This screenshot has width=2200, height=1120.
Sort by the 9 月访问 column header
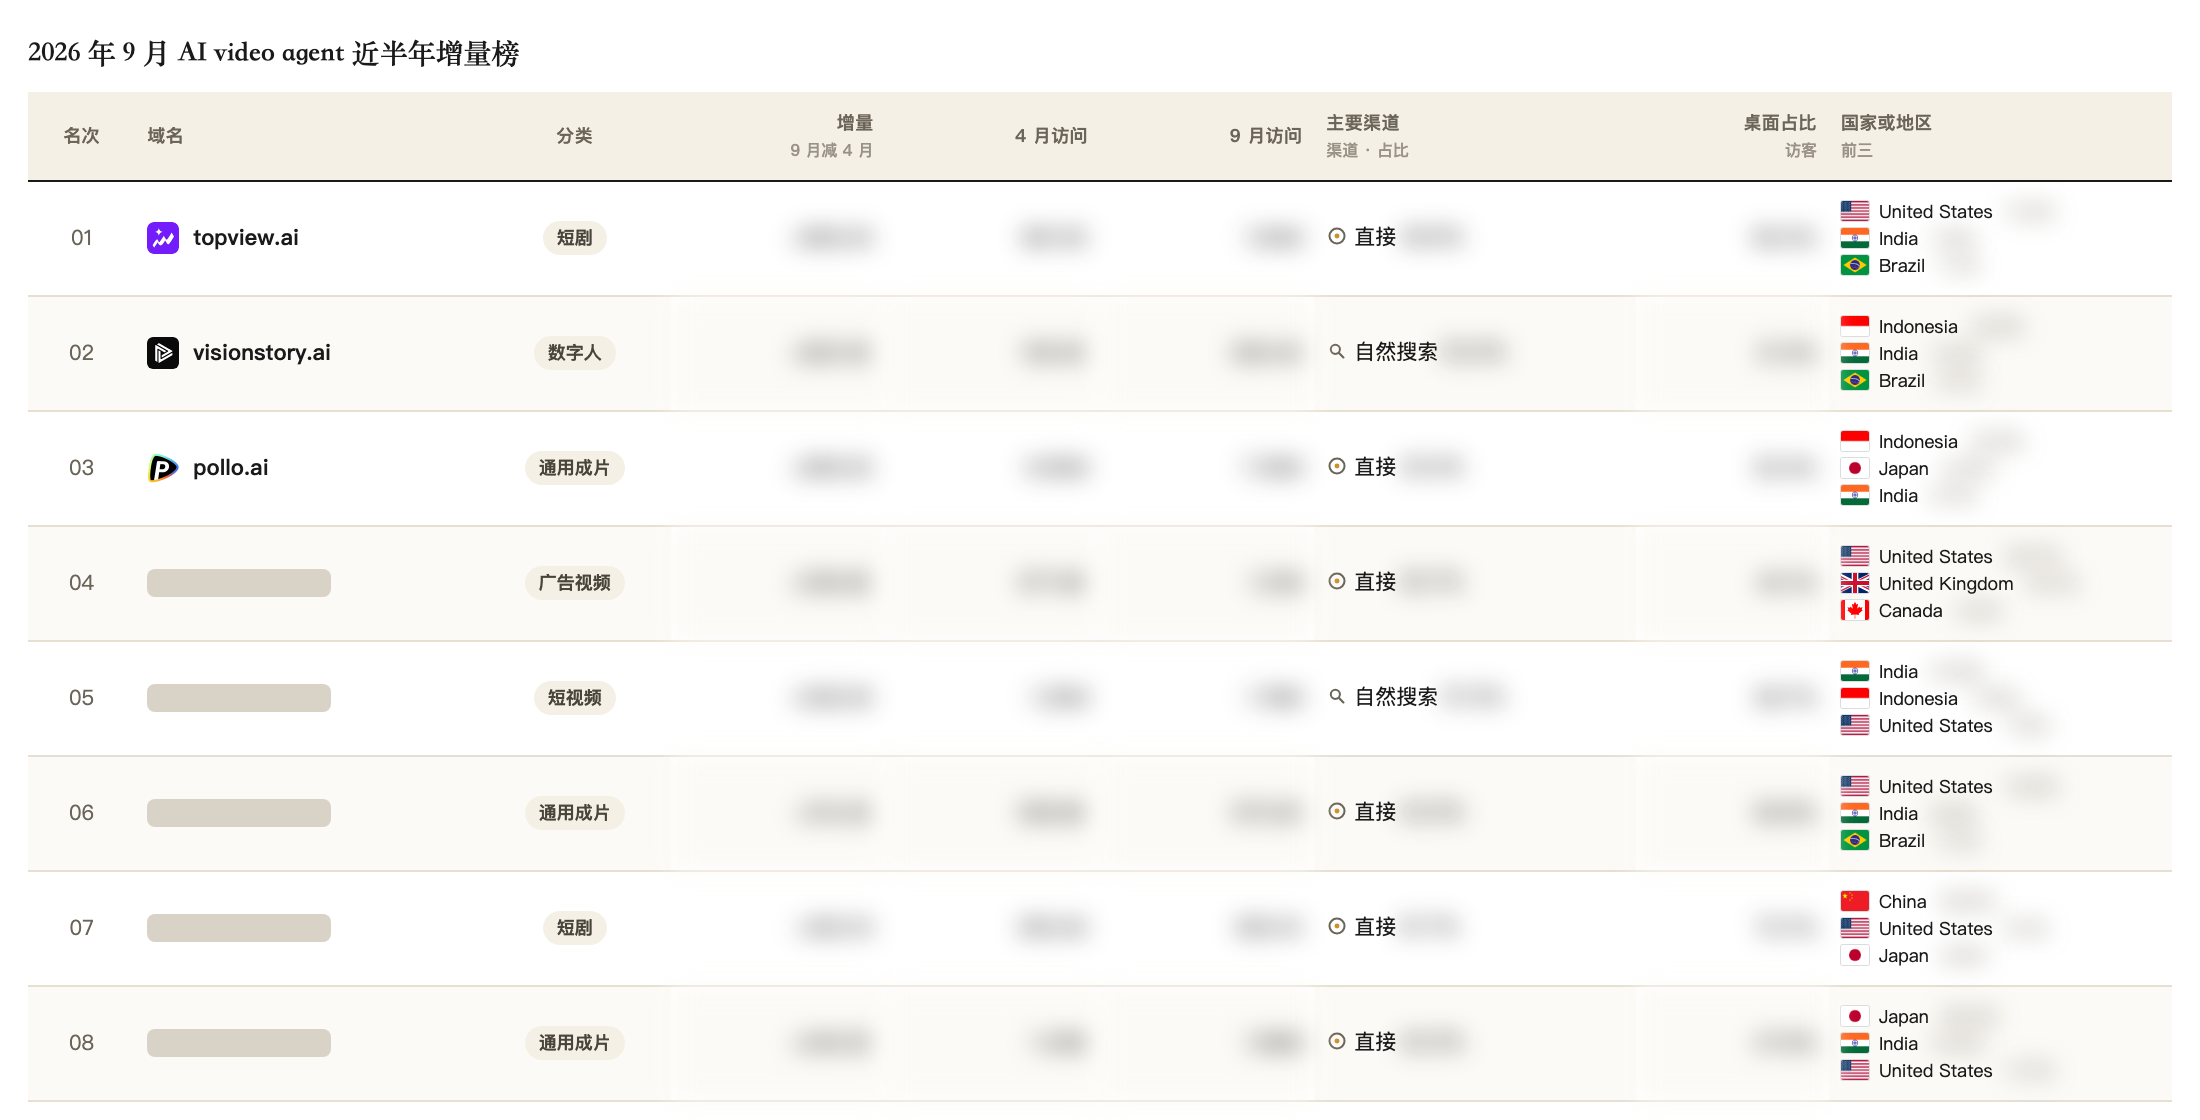1265,136
